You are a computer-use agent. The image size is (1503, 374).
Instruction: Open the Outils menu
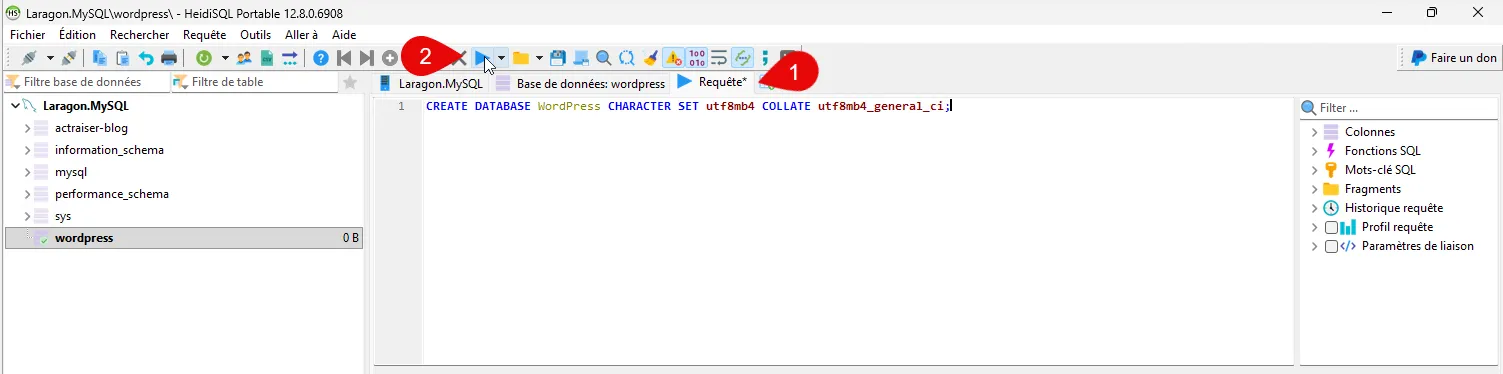256,34
